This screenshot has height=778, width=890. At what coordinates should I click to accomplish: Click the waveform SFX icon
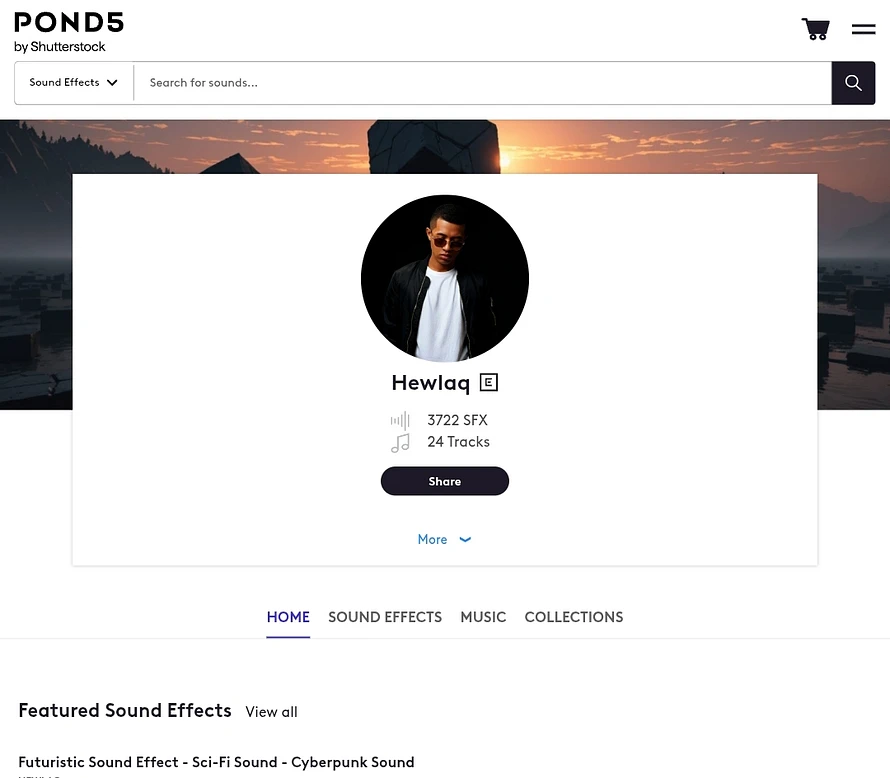[400, 420]
